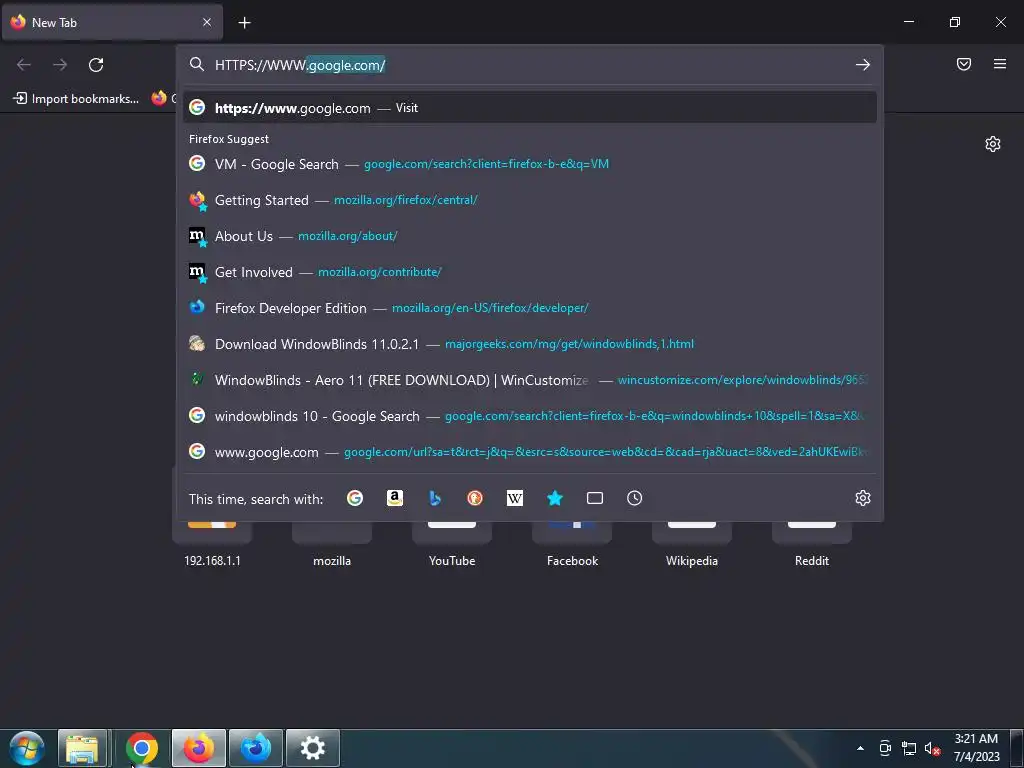The width and height of the screenshot is (1024, 768).
Task: Search bookmarks using the star icon
Action: 554,498
